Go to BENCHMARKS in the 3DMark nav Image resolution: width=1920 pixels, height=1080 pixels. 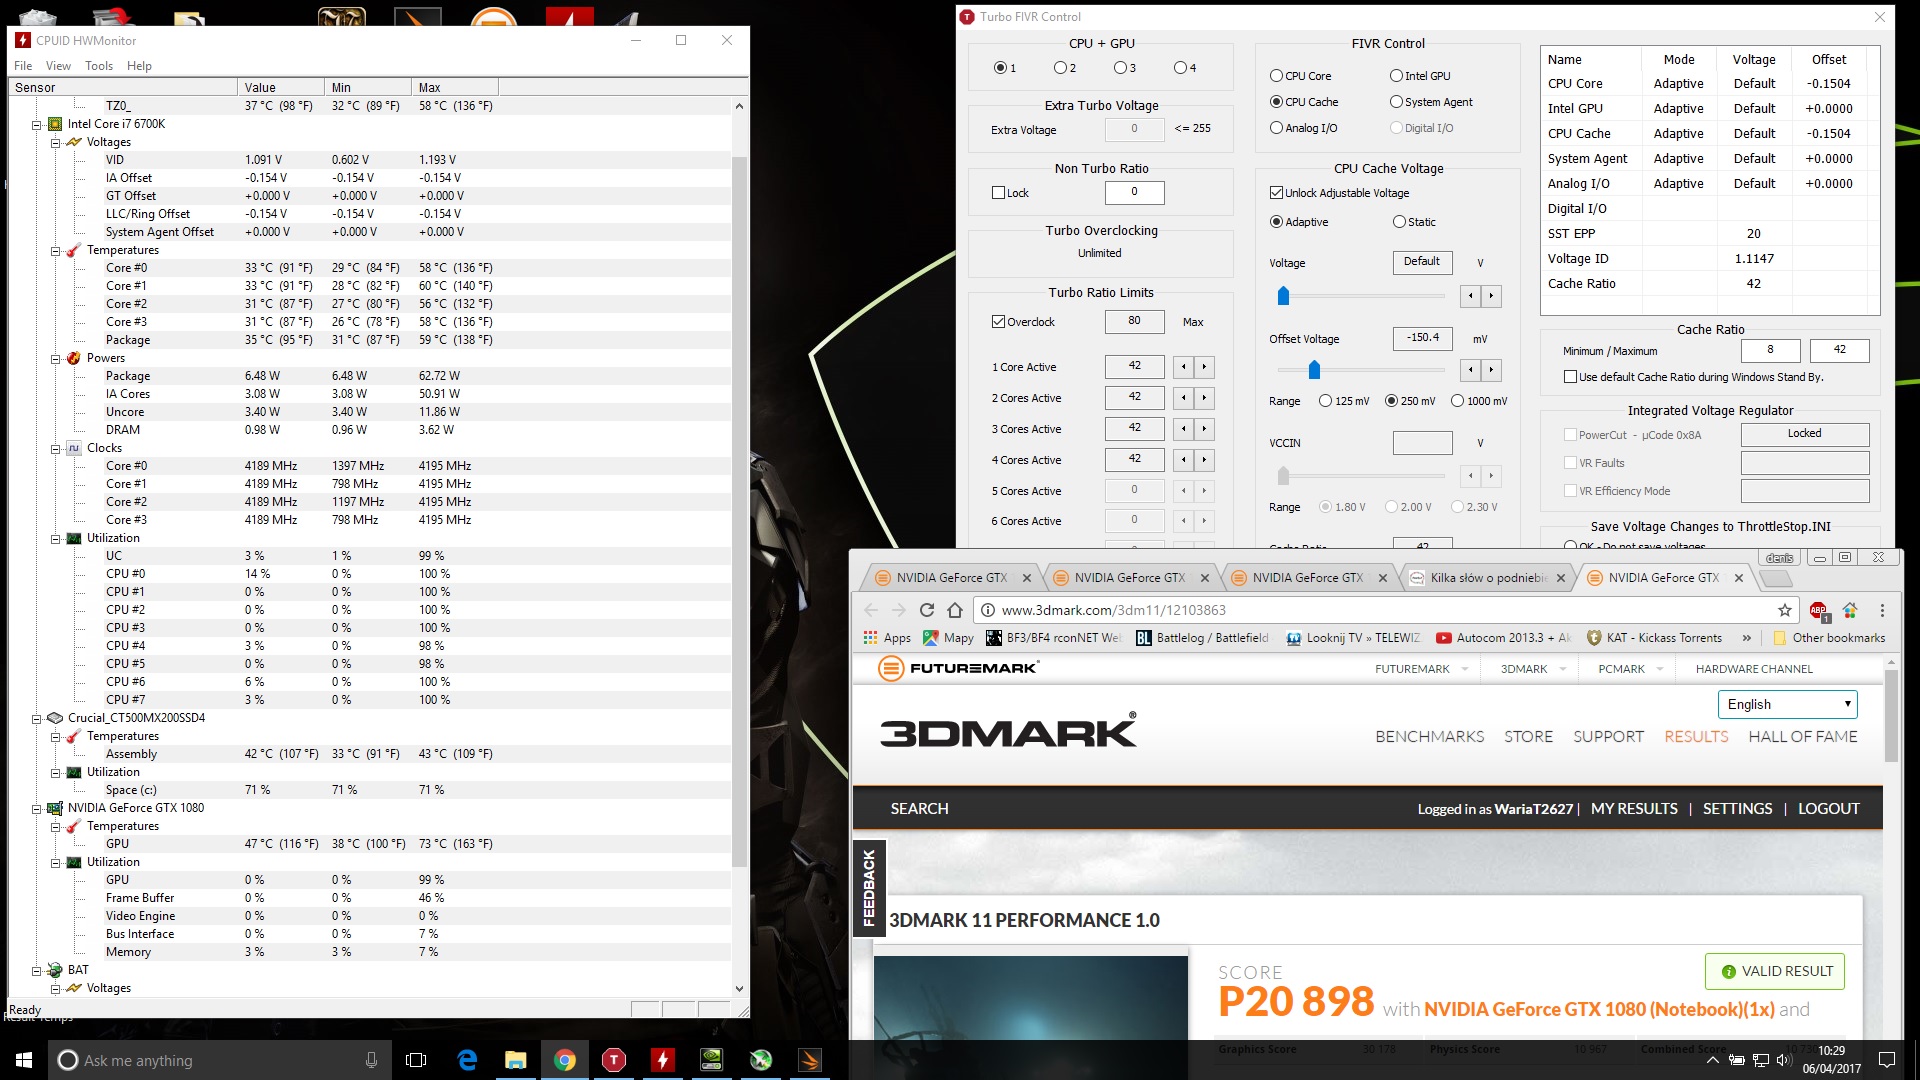tap(1429, 737)
